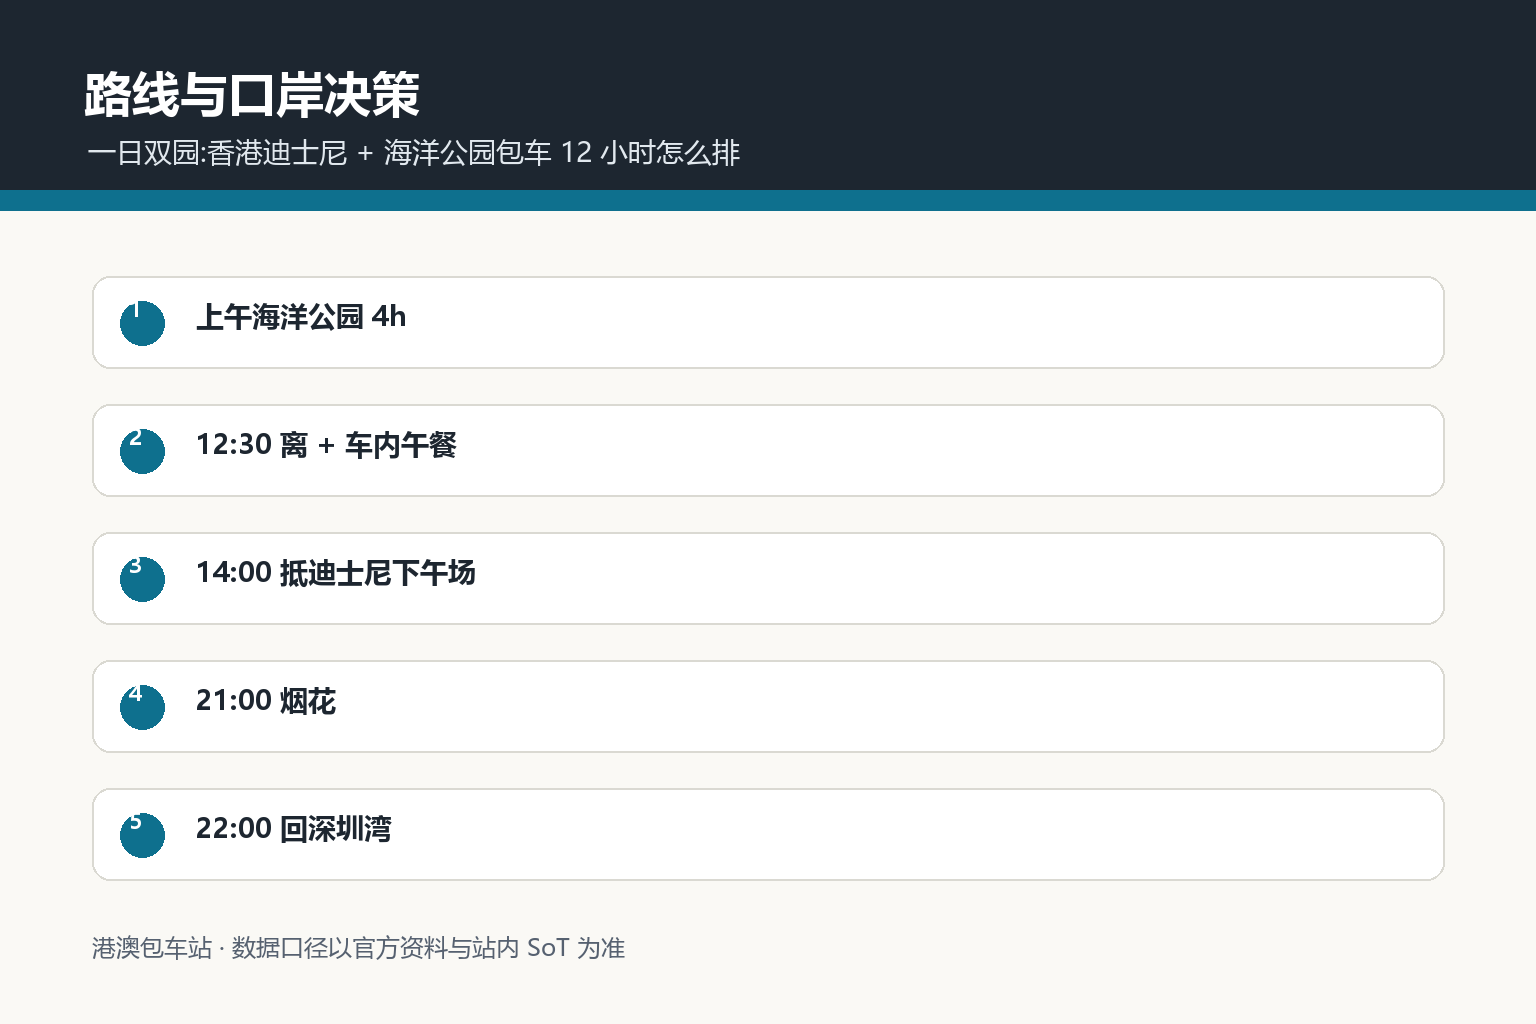Select the 上午海洋公园 4h card
This screenshot has height=1024, width=1536.
tap(768, 322)
